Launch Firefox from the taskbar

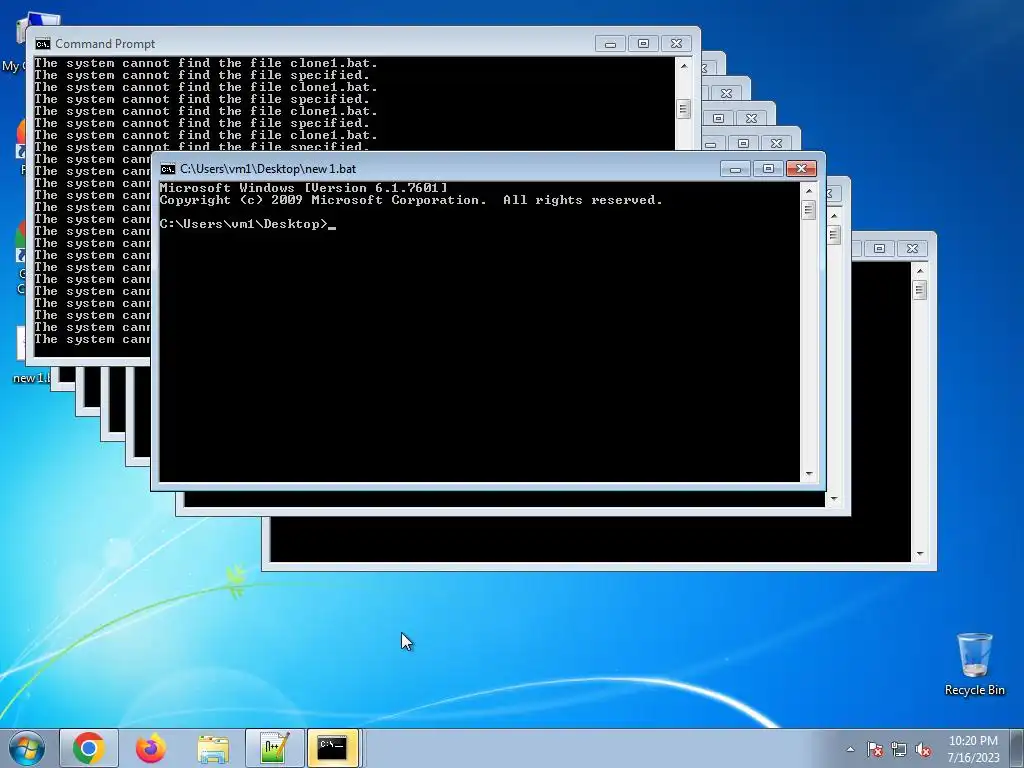click(x=151, y=748)
